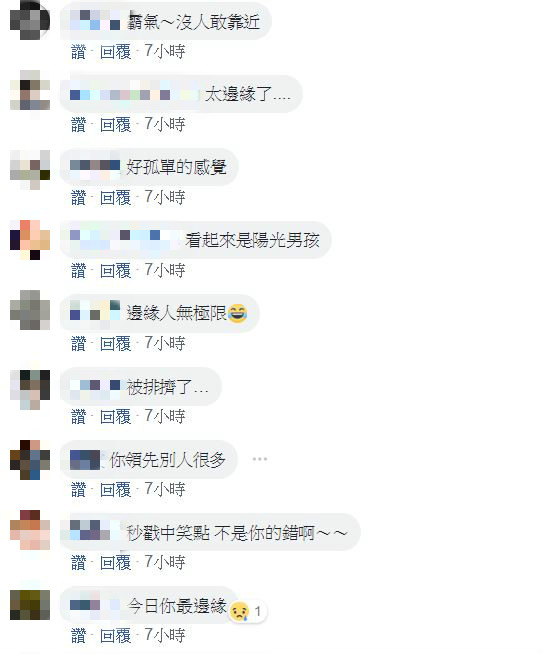The height and width of the screenshot is (654, 543).
Task: Click the crying reaction on 今日你最邊緣
Action: click(239, 611)
